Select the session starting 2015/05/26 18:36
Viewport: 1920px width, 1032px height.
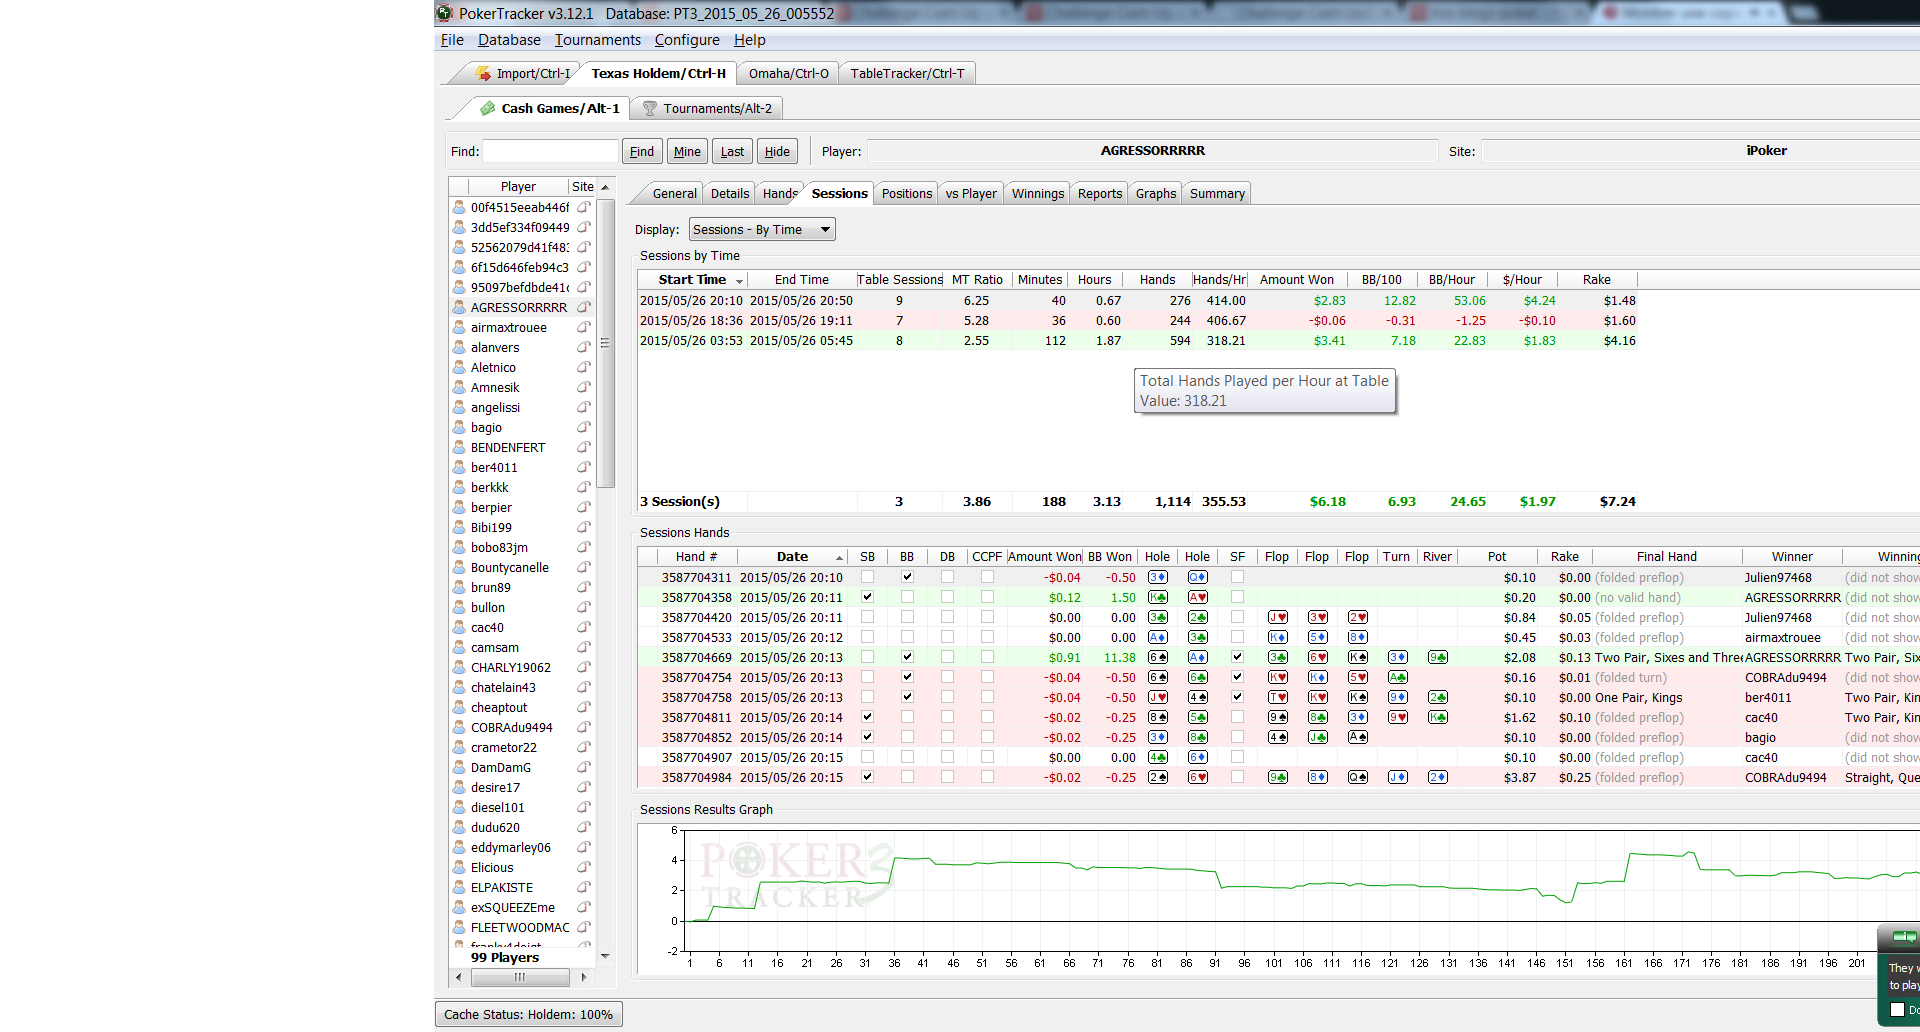point(1138,321)
